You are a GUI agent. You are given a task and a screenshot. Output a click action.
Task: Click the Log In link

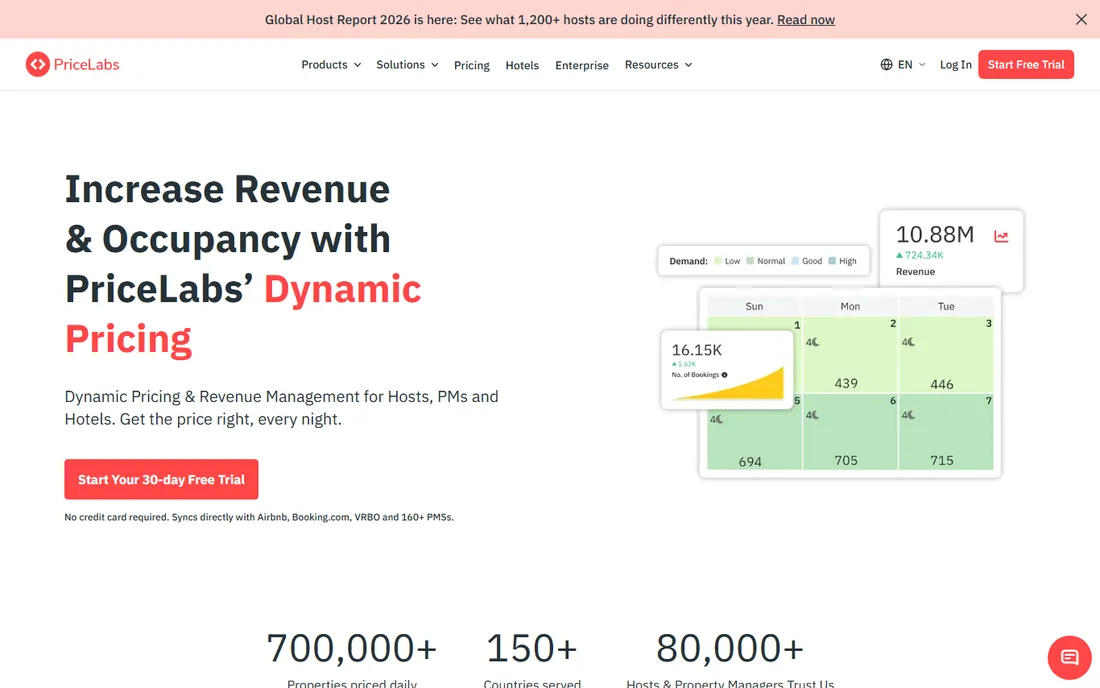955,65
